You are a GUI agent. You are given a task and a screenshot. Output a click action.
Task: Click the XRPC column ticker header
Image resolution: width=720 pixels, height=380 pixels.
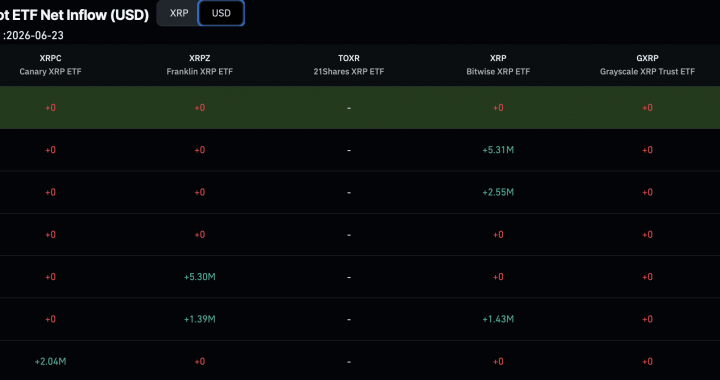pos(51,58)
